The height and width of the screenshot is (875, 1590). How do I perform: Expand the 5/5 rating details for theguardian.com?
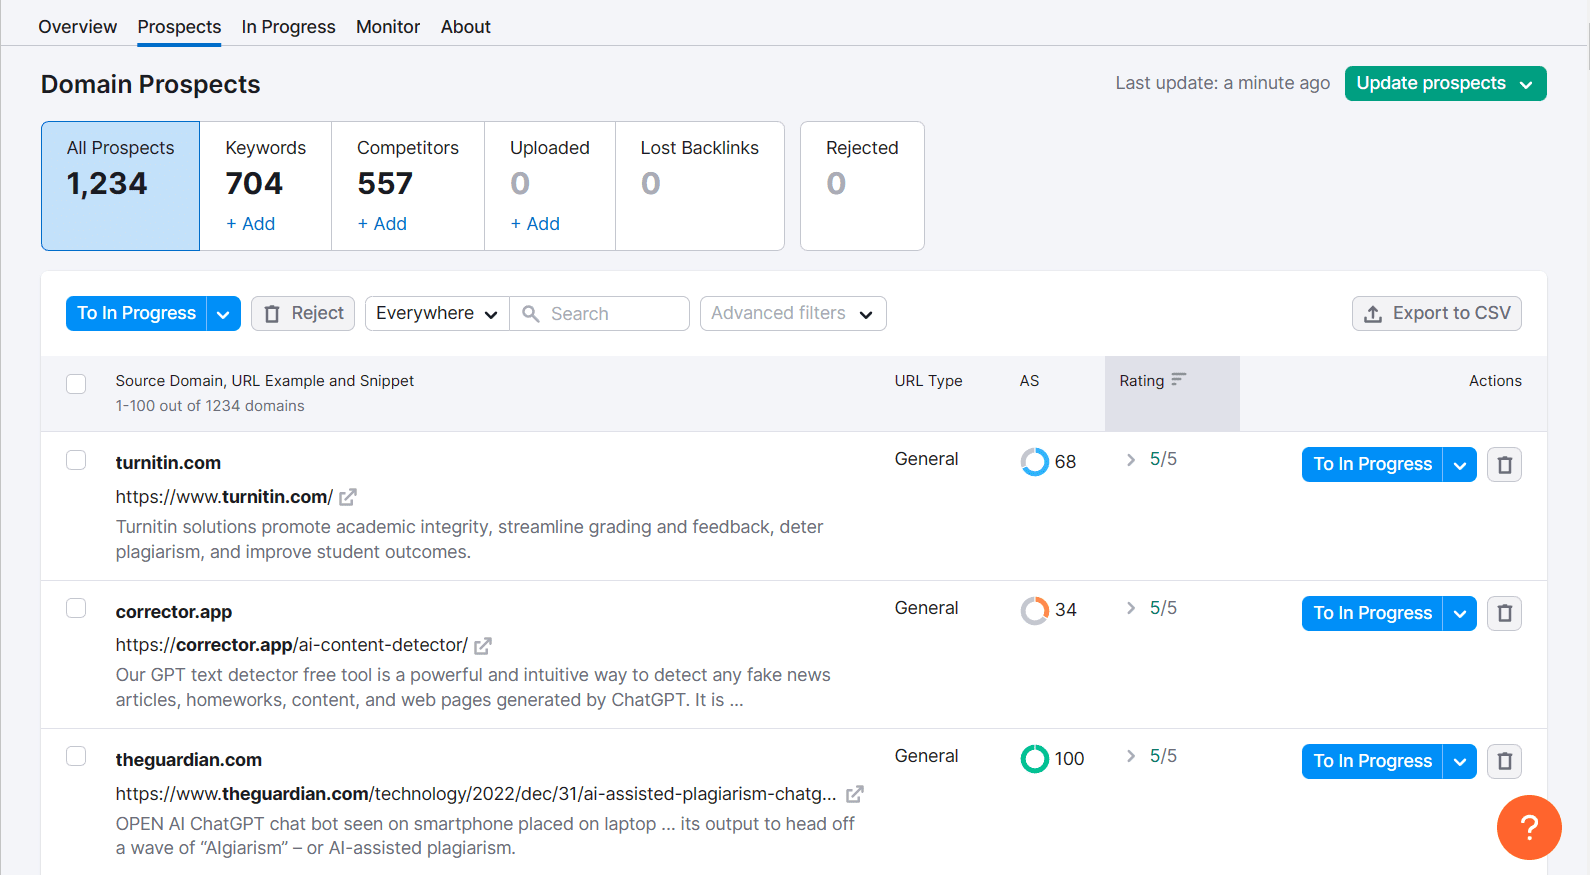click(1131, 756)
